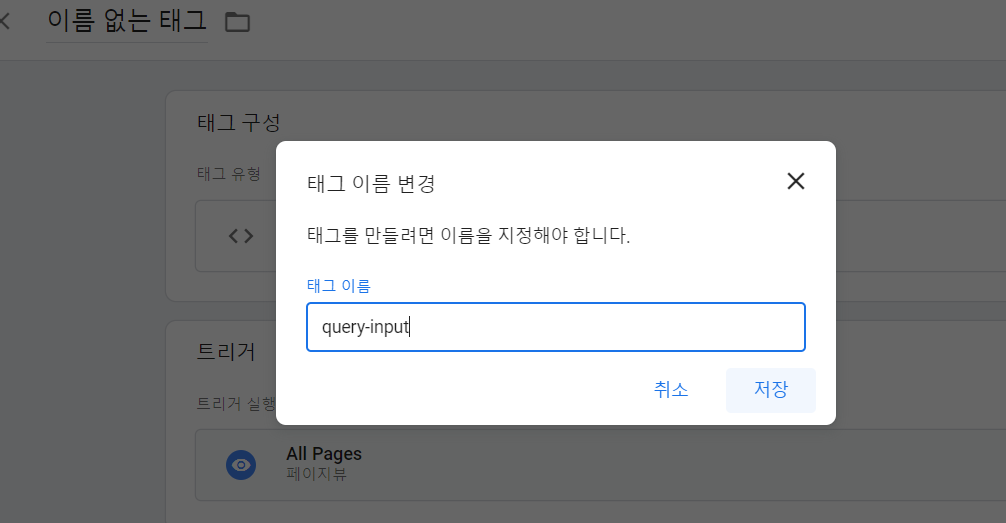Open the All Pages trigger row
1006x523 pixels.
pos(600,465)
